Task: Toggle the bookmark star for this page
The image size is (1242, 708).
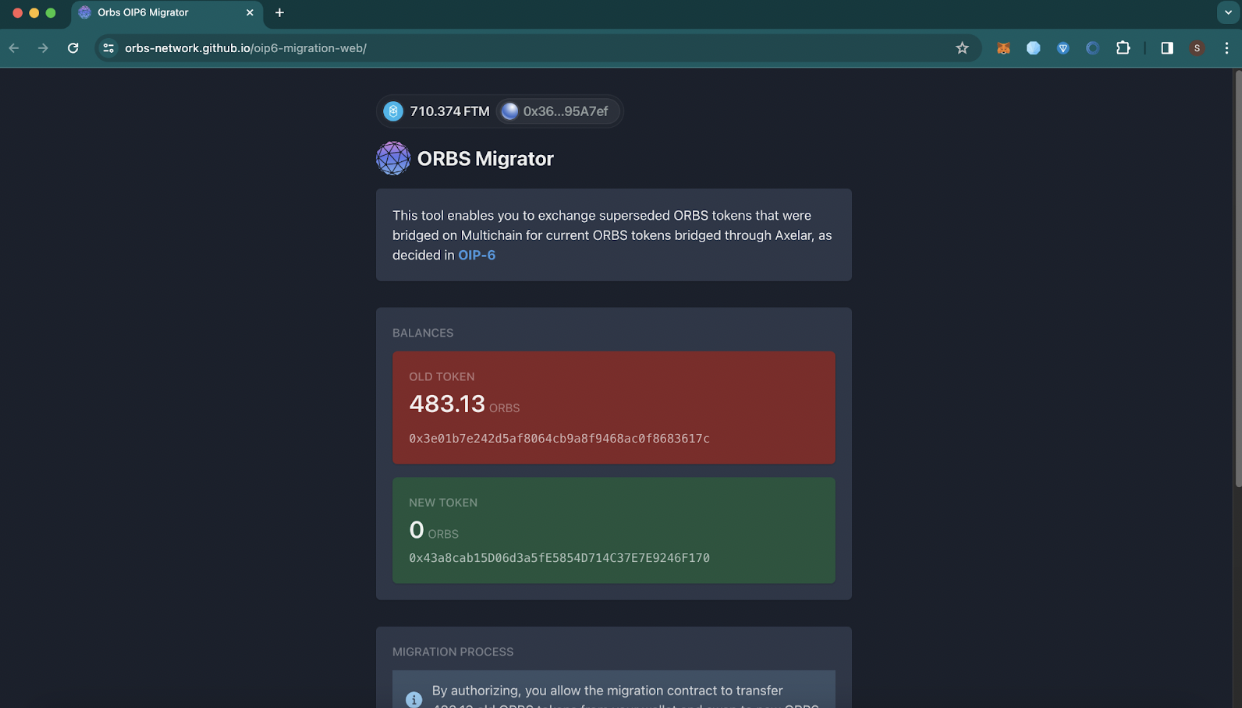Action: coord(962,47)
